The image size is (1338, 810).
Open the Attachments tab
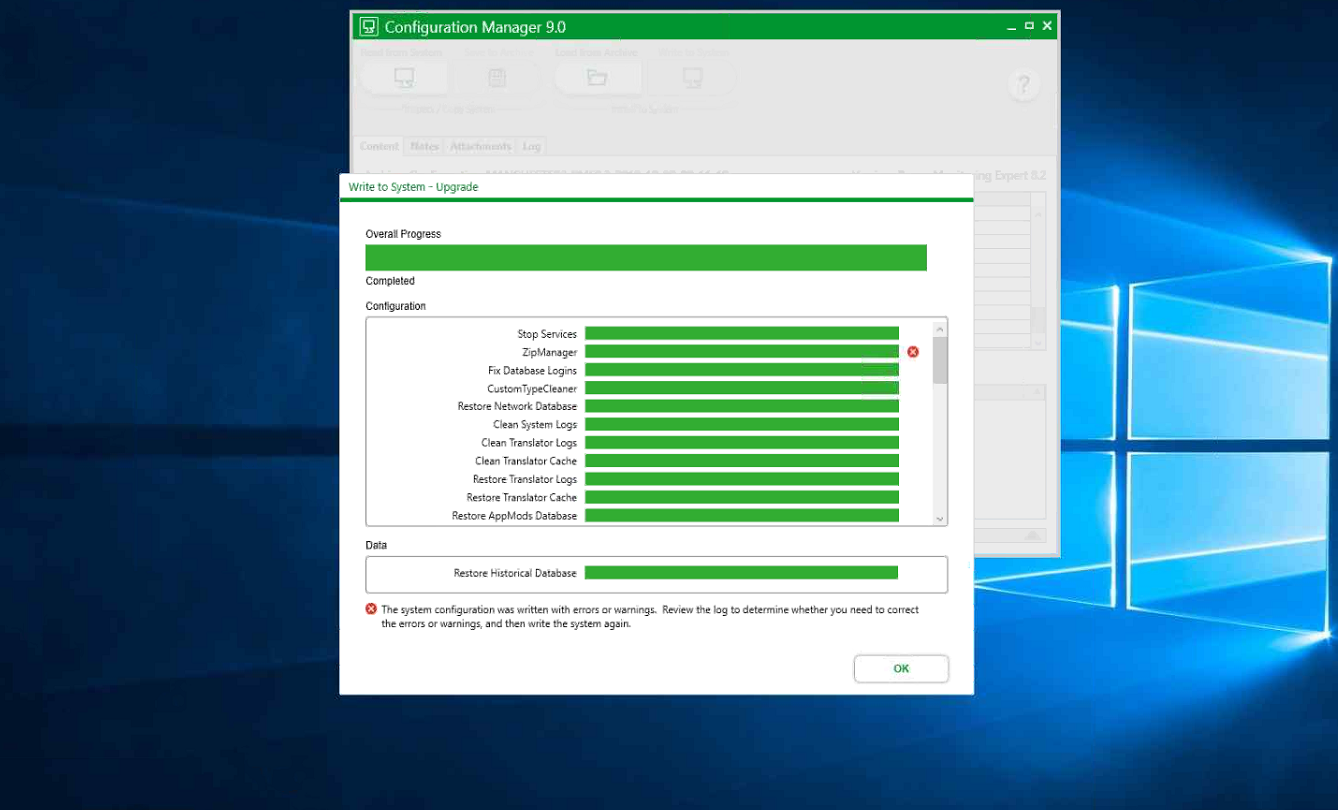(480, 146)
